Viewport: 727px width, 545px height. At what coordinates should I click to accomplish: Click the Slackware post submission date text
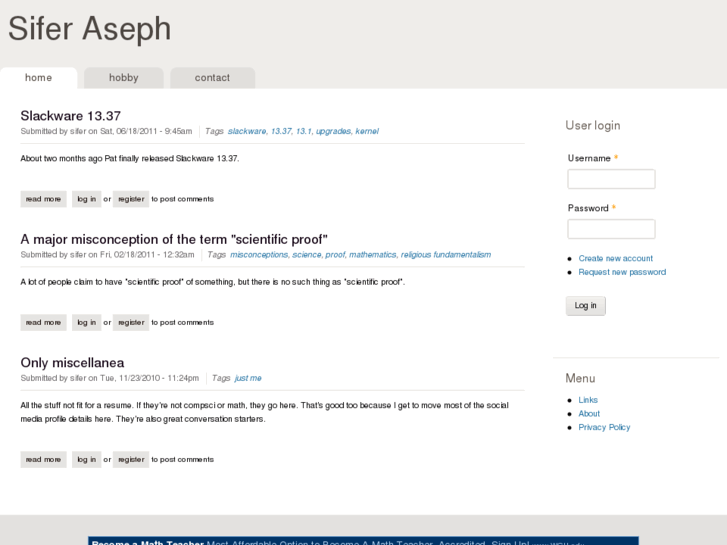coord(146,131)
